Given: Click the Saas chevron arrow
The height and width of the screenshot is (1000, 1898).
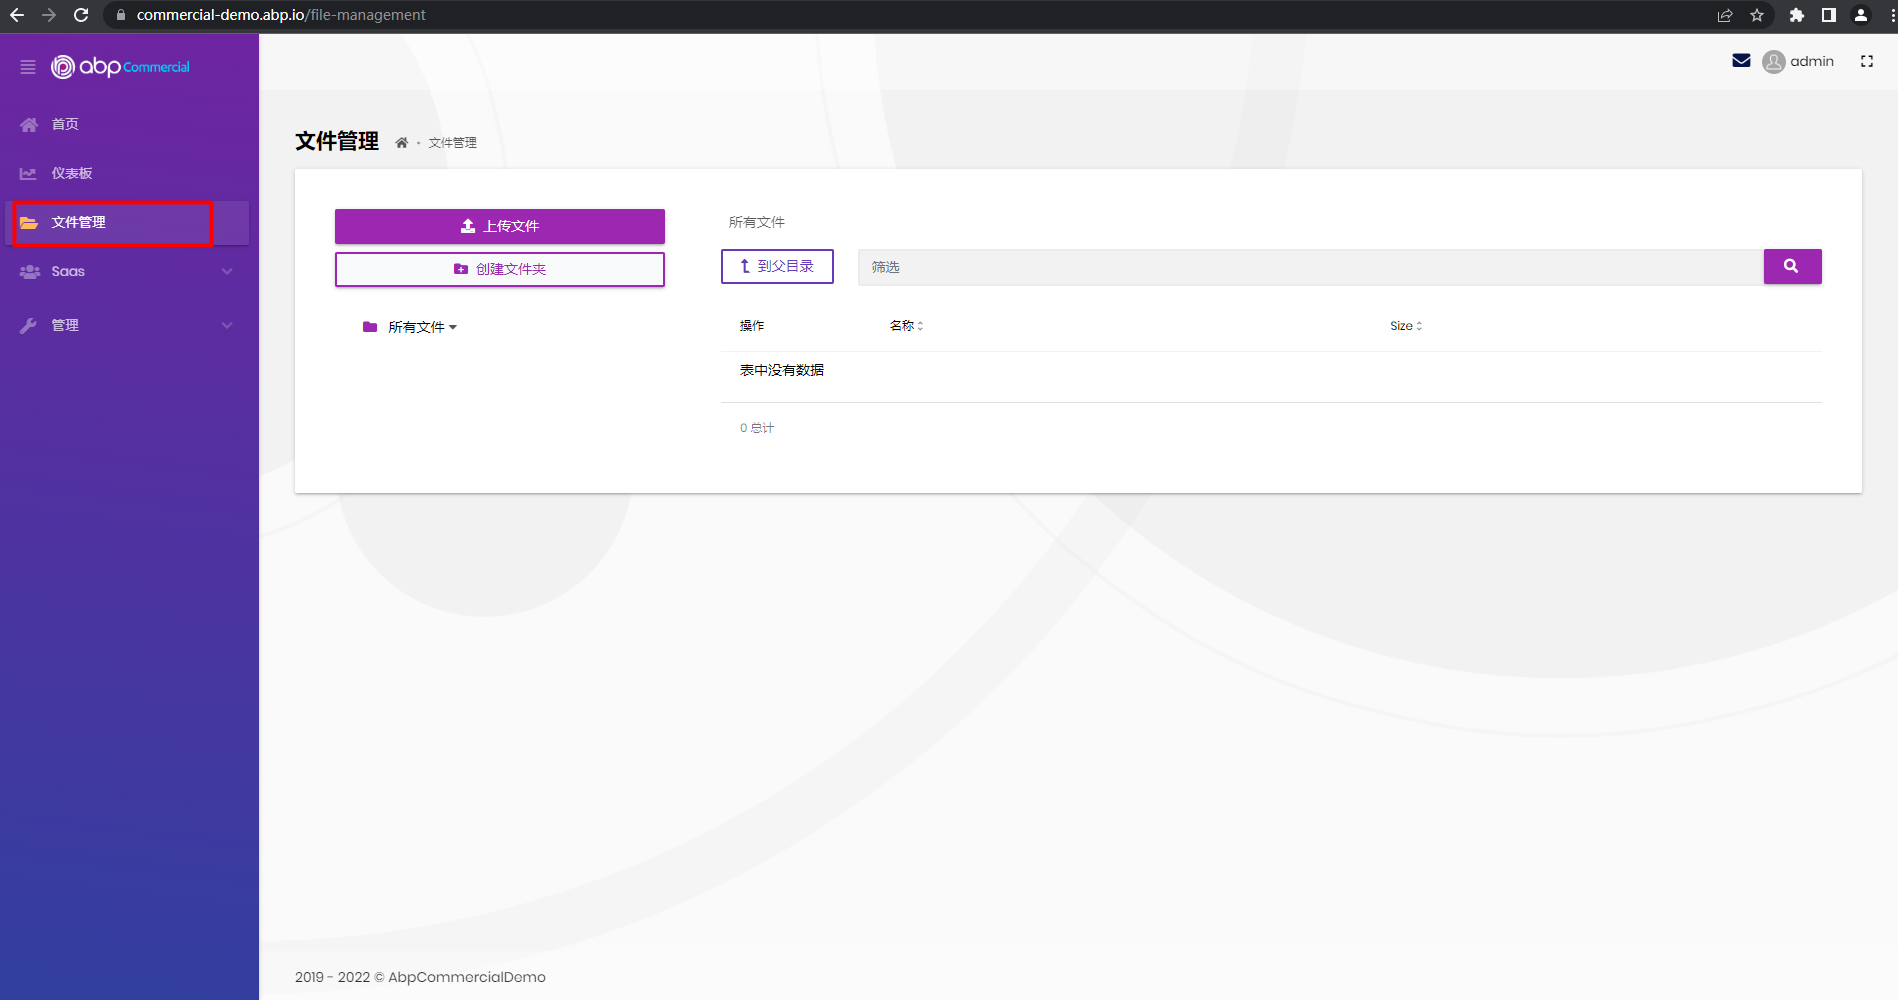Looking at the screenshot, I should click(x=227, y=271).
